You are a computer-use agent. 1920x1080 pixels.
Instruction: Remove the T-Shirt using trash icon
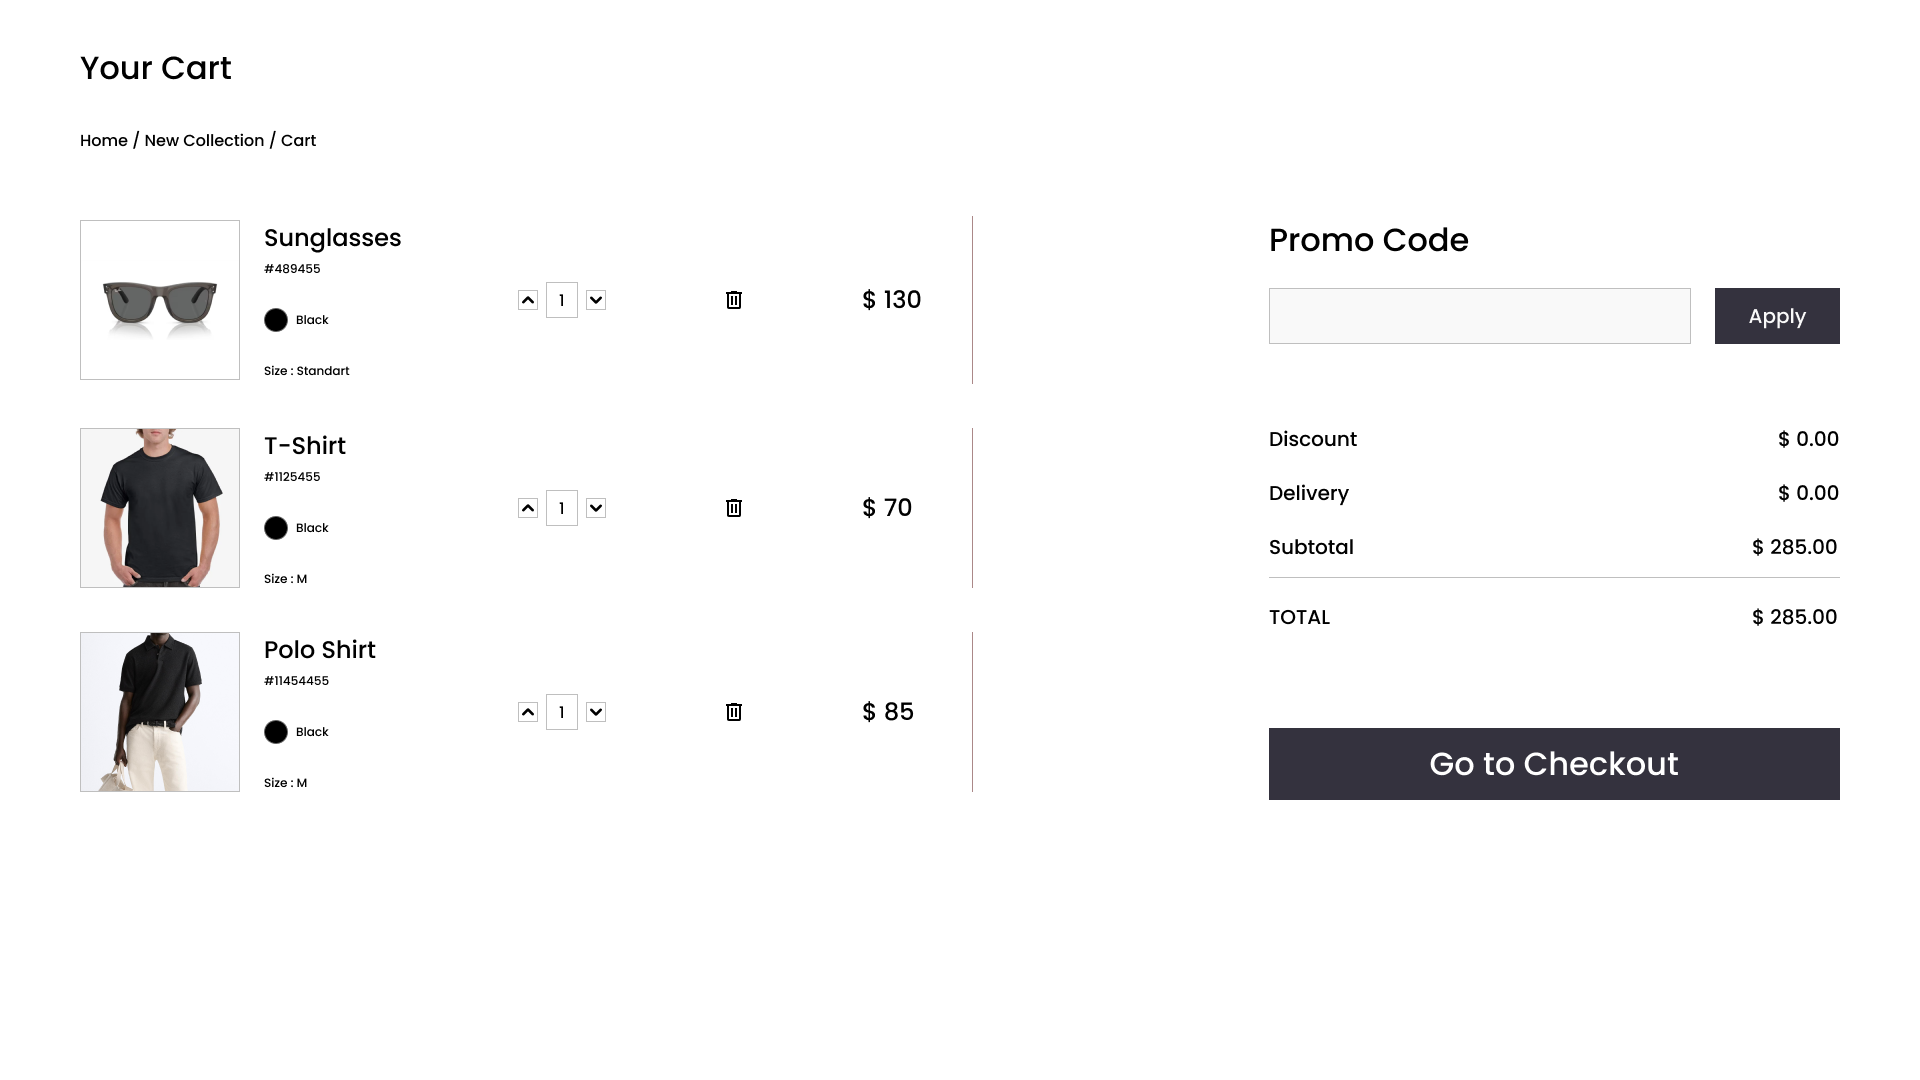coord(733,508)
